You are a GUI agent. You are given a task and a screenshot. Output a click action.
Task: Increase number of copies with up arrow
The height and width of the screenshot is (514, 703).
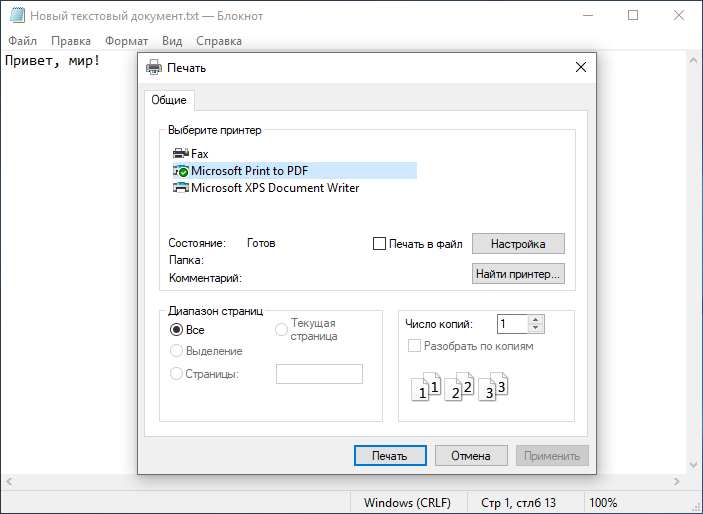coord(536,320)
